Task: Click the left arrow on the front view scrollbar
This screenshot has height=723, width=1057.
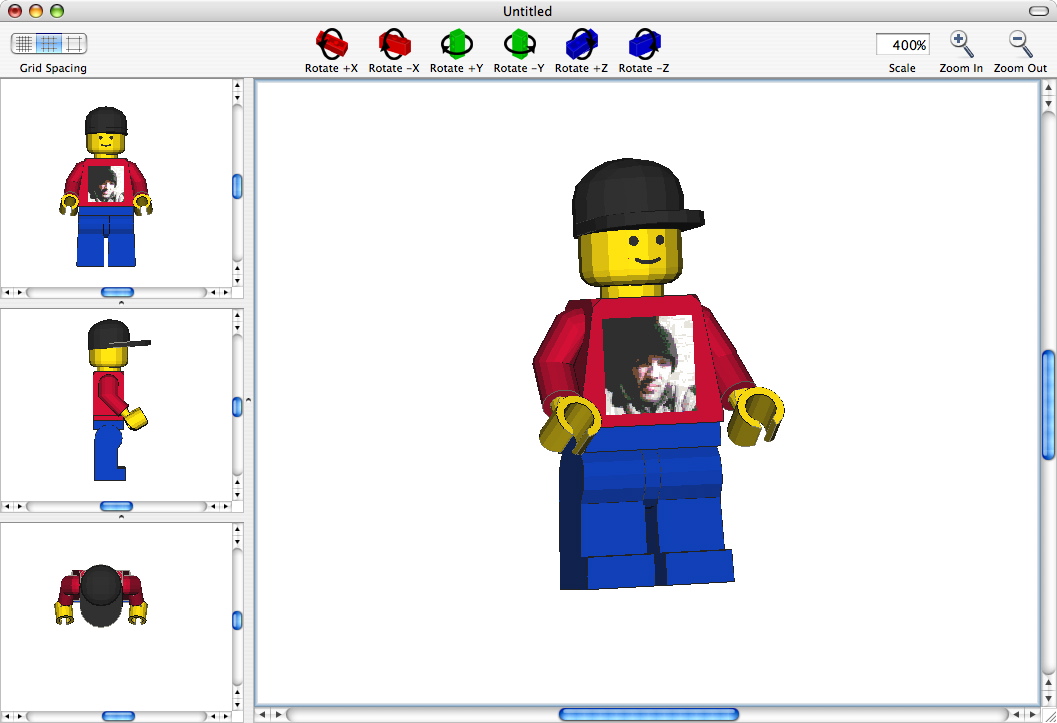Action: (7, 292)
